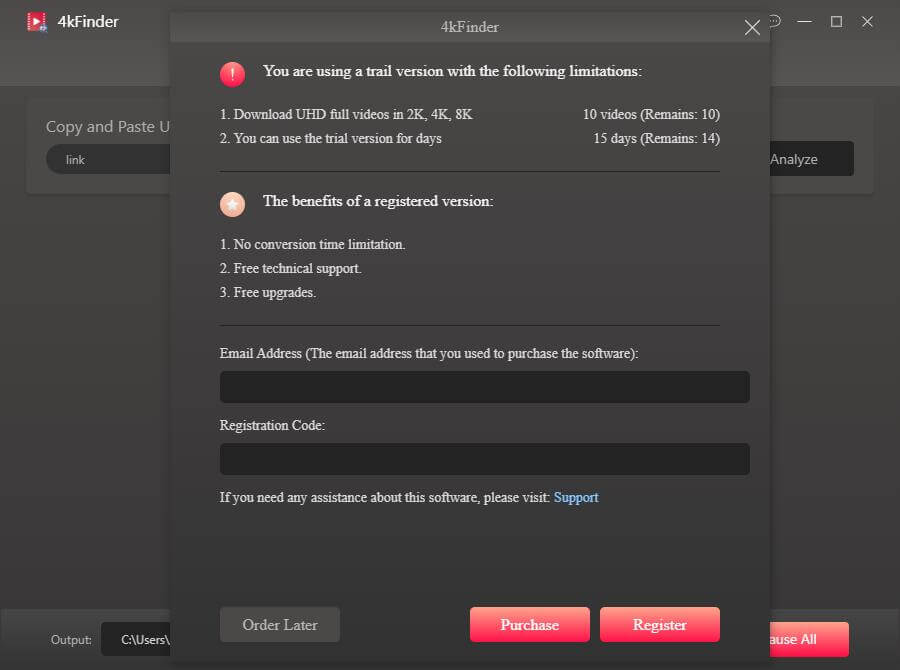This screenshot has width=900, height=670.
Task: Maximize the 4kFinder main window
Action: [837, 21]
